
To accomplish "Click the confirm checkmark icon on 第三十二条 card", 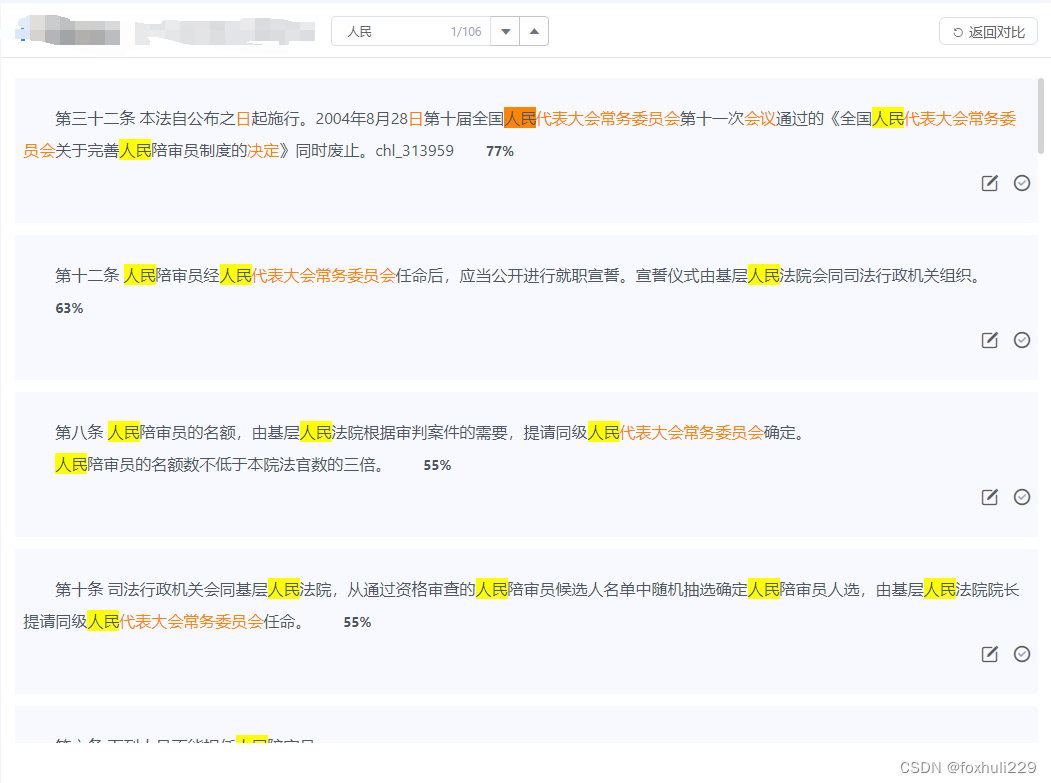I will (1022, 183).
